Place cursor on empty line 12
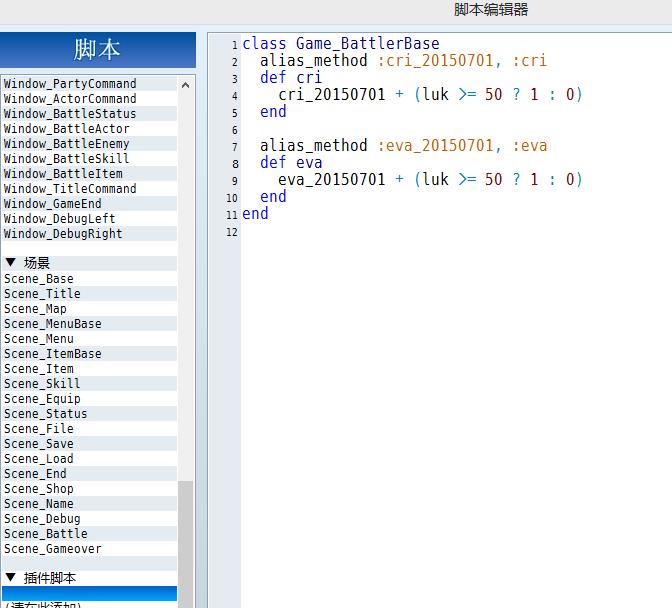Viewport: 672px width, 608px height. [x=454, y=232]
